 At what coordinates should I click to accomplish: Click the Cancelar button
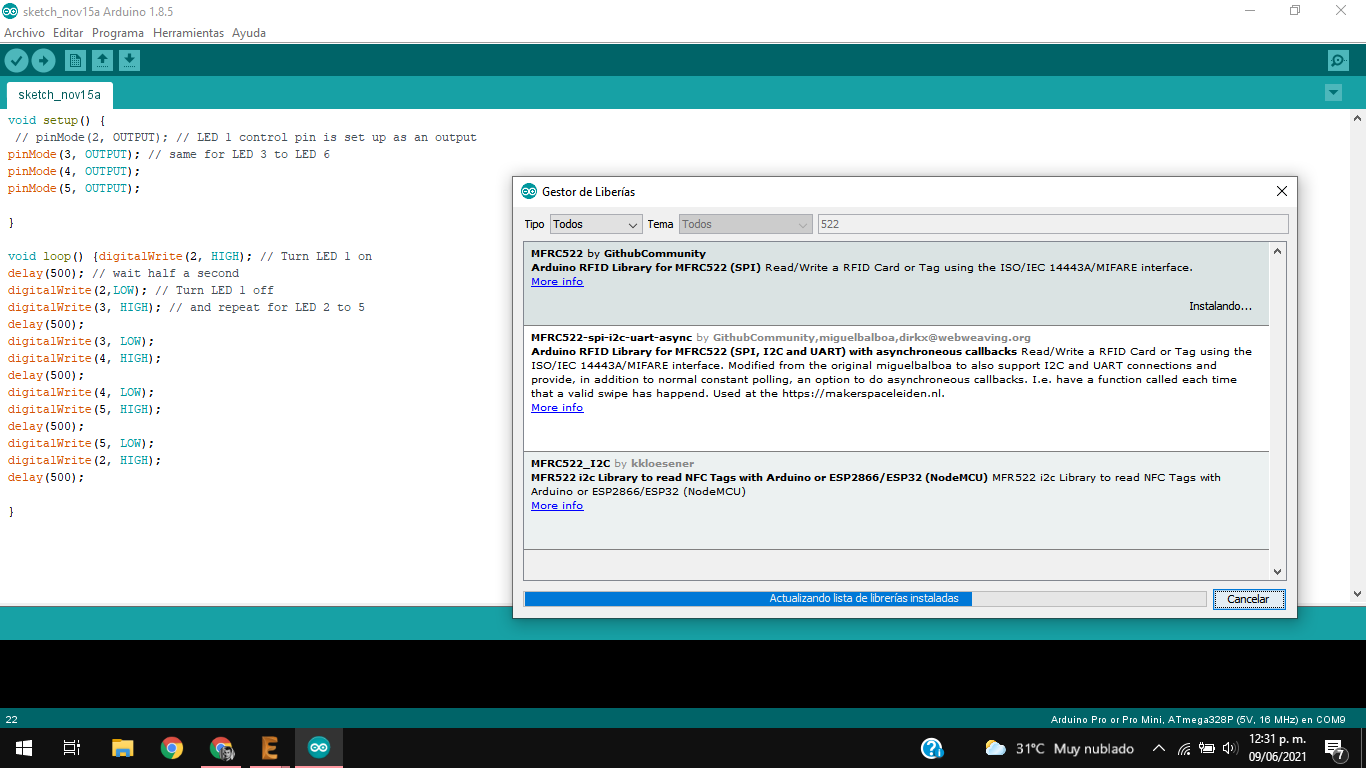point(1248,599)
